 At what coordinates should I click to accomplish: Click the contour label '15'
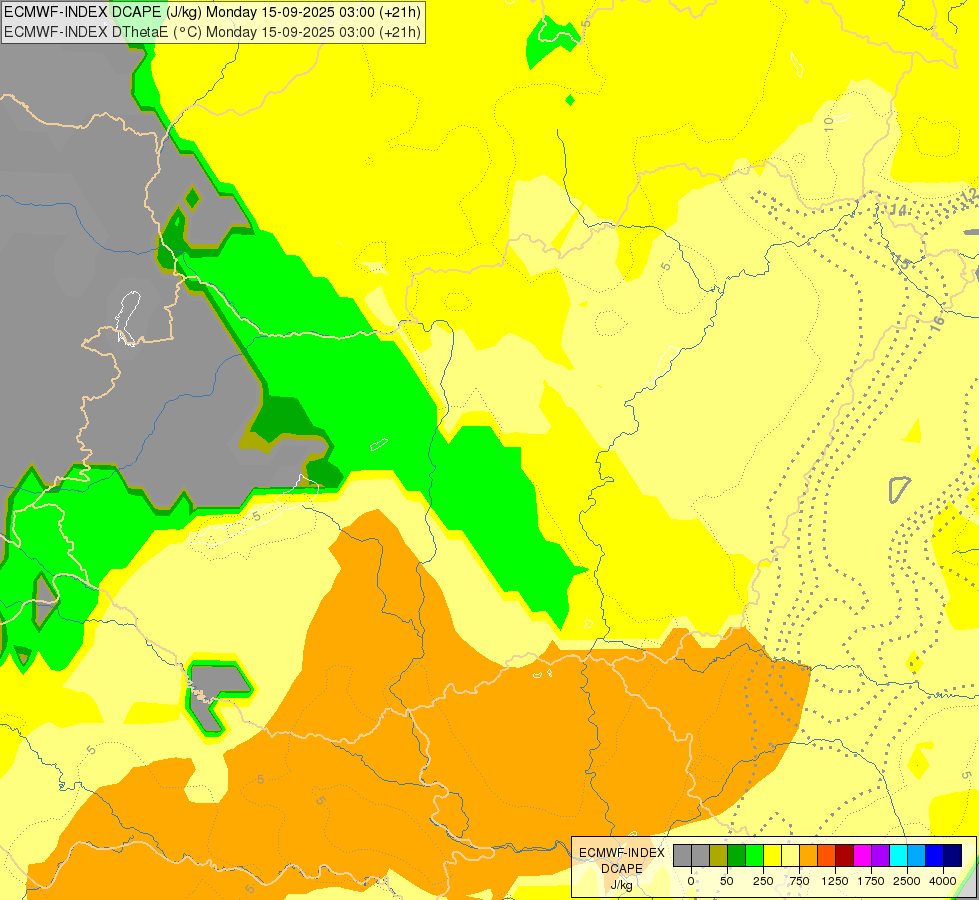tap(902, 261)
